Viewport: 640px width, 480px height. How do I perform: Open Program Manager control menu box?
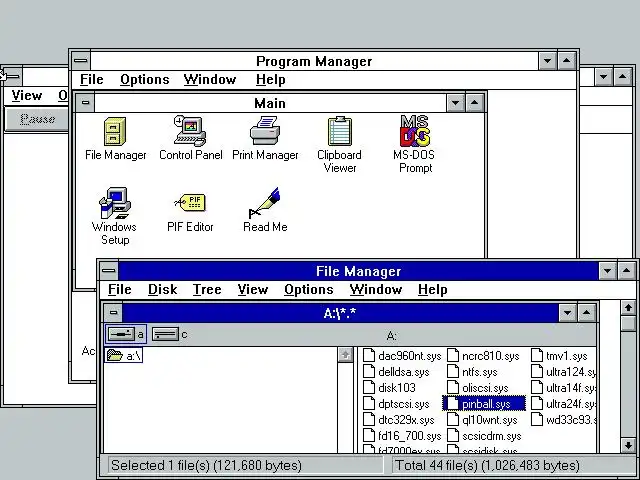(80, 61)
